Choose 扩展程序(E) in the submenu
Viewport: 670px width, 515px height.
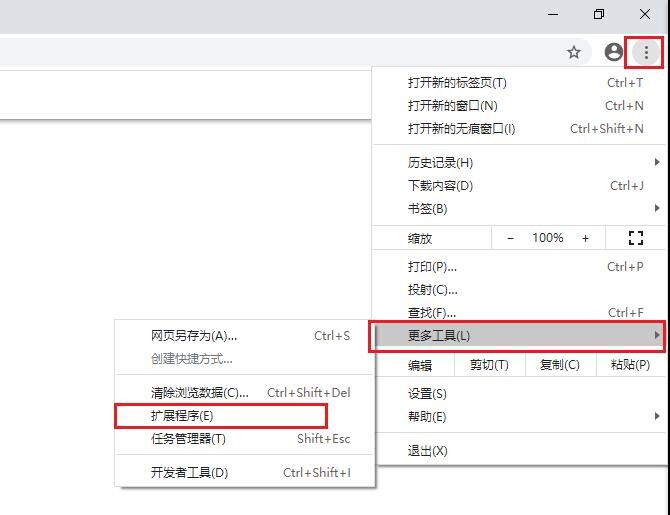[182, 415]
